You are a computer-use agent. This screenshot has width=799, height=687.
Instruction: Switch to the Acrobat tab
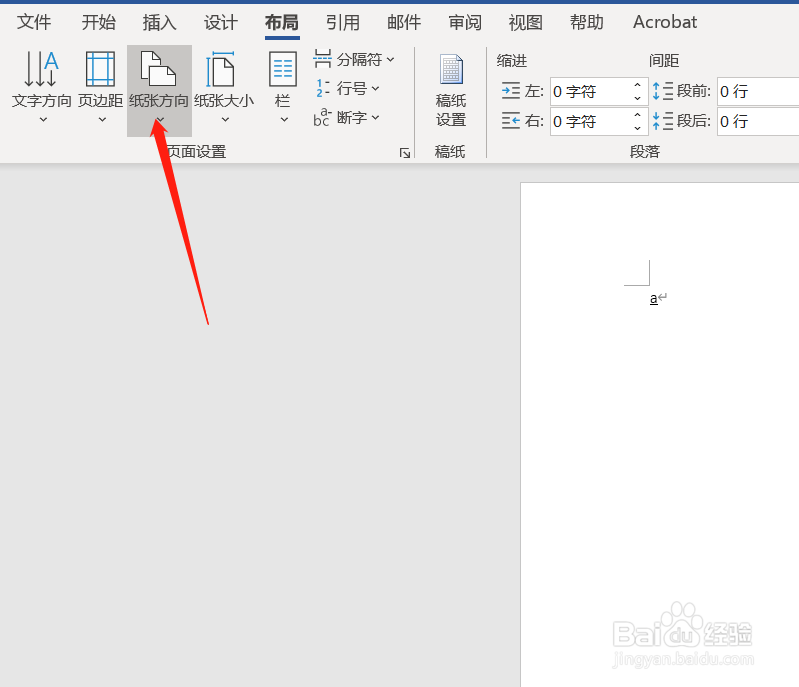coord(665,22)
